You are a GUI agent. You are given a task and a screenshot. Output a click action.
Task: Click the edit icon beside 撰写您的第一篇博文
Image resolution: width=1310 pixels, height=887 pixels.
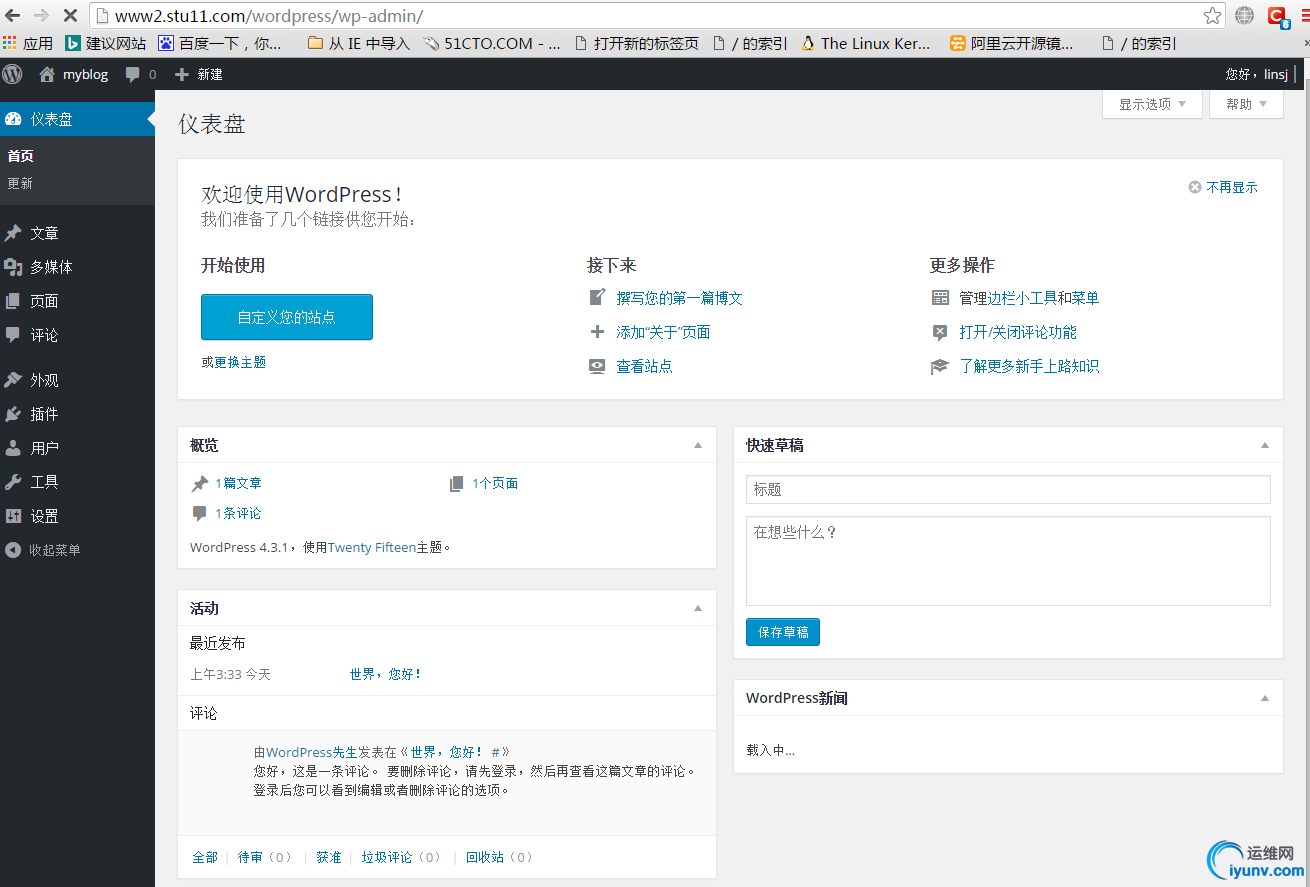pyautogui.click(x=597, y=298)
